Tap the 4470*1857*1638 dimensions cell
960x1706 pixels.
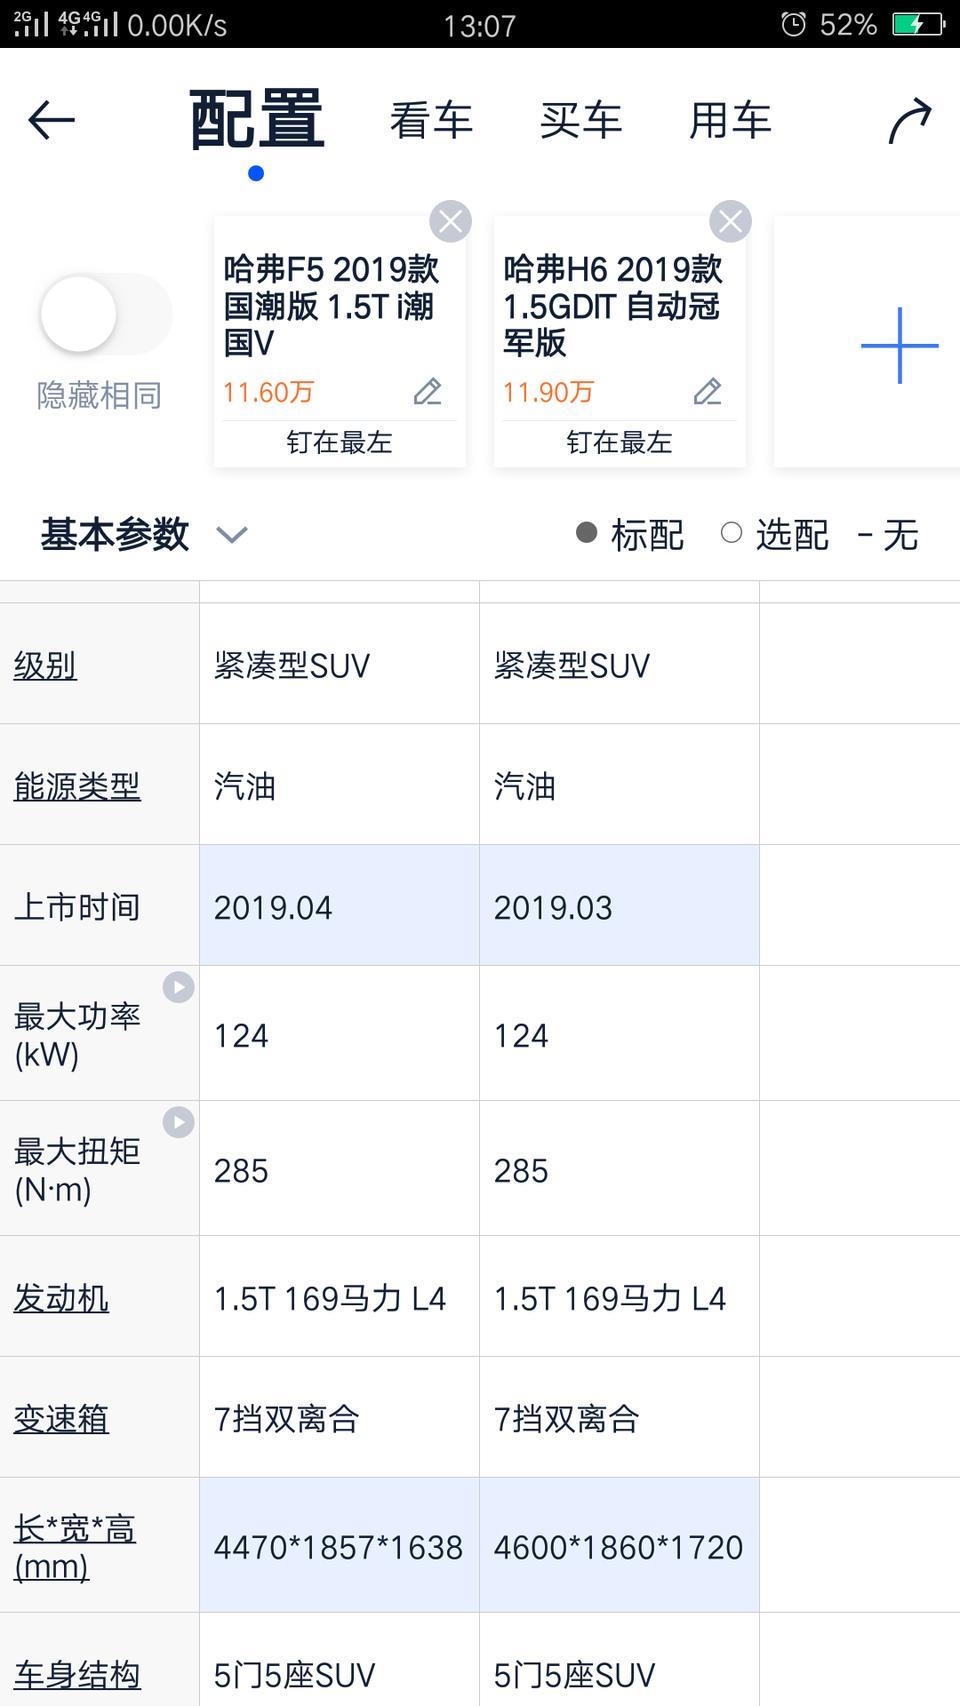(339, 1545)
